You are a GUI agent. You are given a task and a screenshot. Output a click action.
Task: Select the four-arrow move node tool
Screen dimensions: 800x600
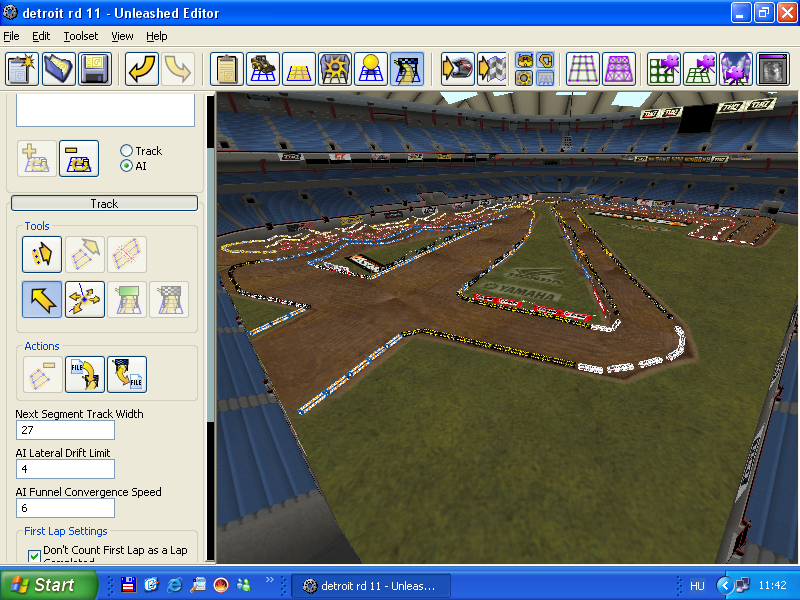click(85, 299)
